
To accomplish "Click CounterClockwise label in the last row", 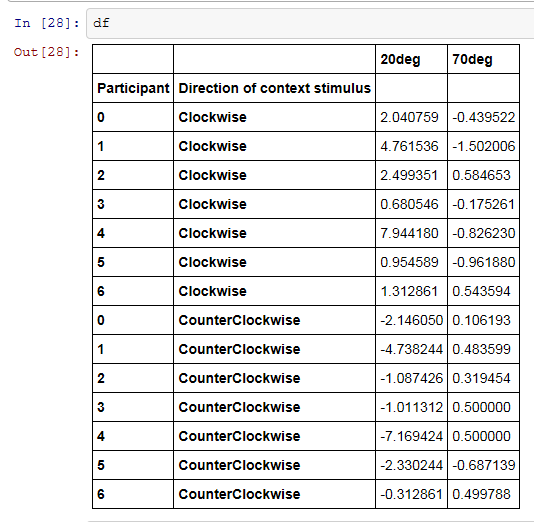I will 239,494.
